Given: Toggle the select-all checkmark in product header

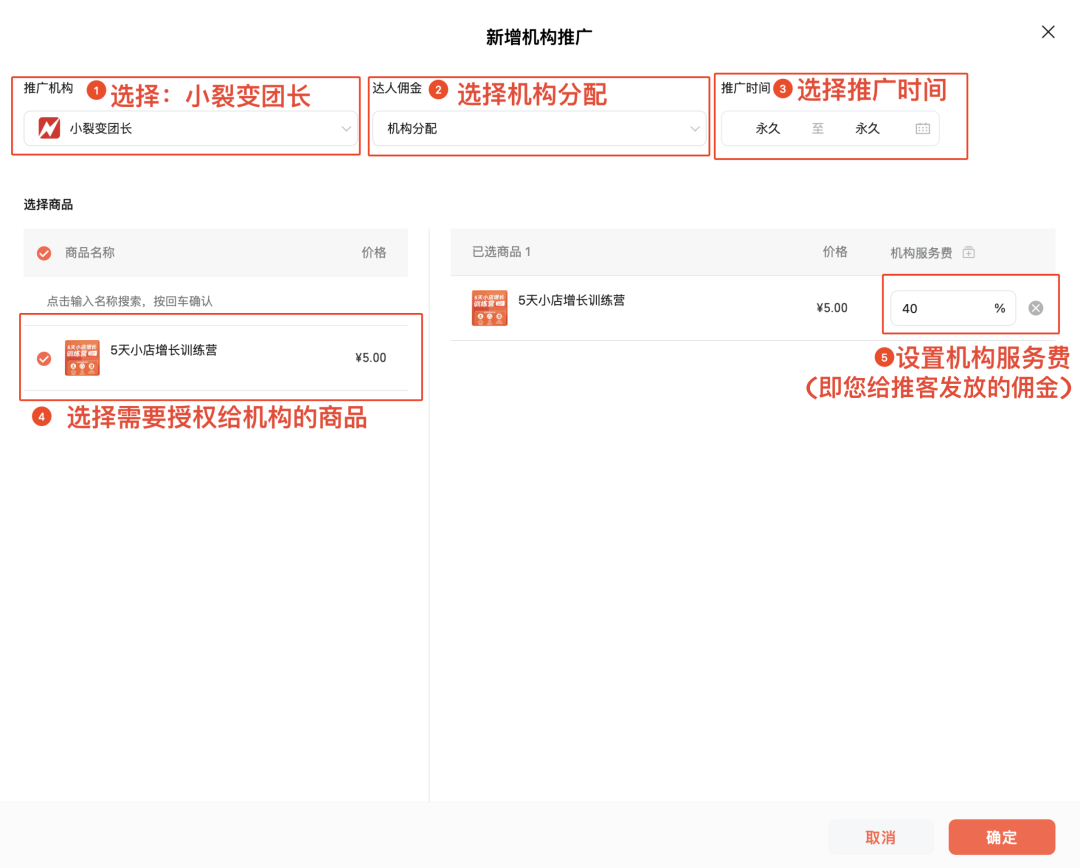Looking at the screenshot, I should pyautogui.click(x=42, y=252).
